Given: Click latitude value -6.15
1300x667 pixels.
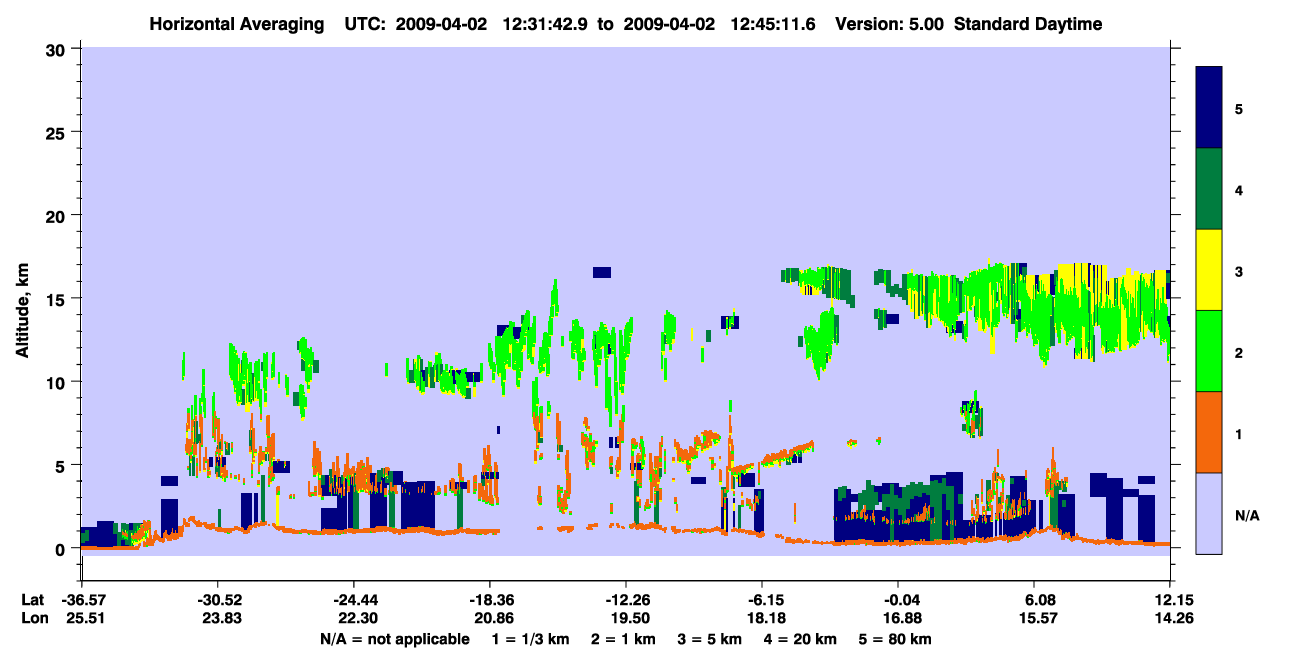Looking at the screenshot, I should [762, 600].
